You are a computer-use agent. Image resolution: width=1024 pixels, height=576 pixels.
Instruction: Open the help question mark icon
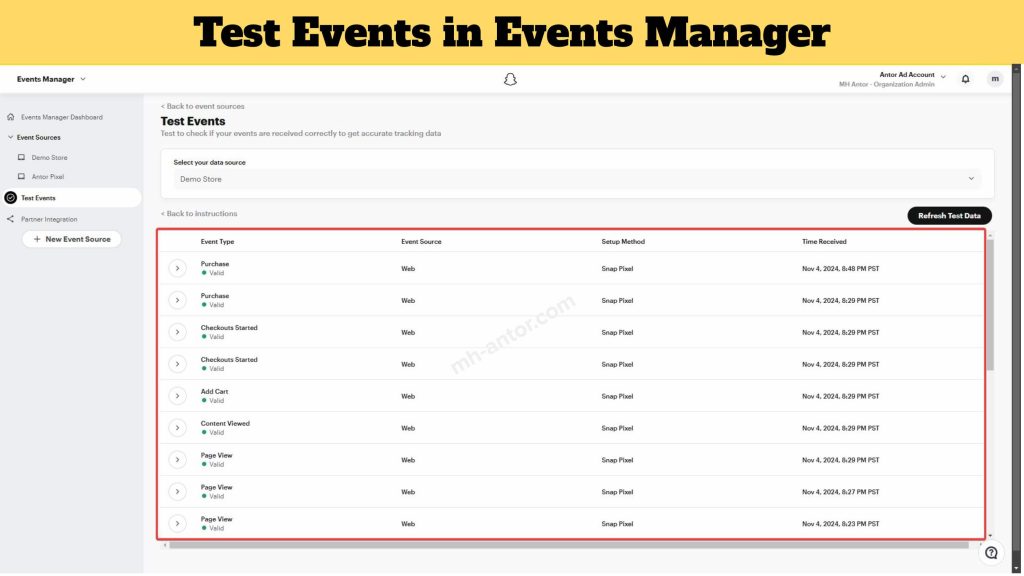click(x=991, y=553)
